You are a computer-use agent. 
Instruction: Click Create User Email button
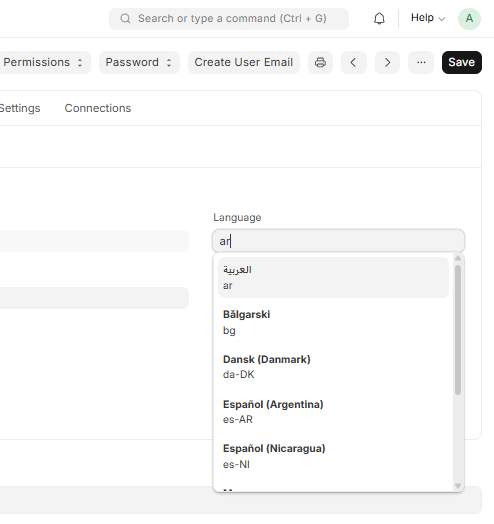pyautogui.click(x=244, y=62)
